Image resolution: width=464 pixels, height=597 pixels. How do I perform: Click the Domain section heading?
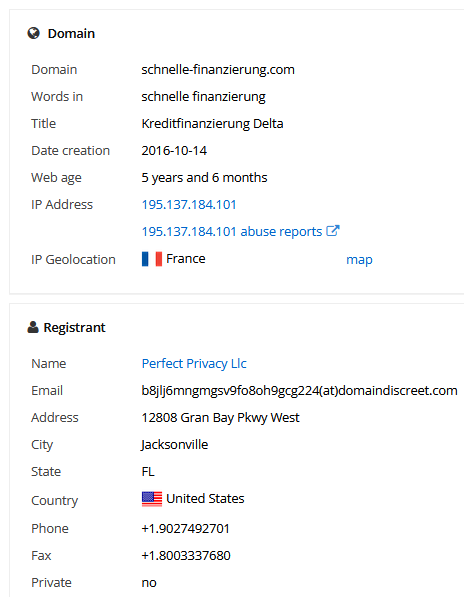(71, 34)
